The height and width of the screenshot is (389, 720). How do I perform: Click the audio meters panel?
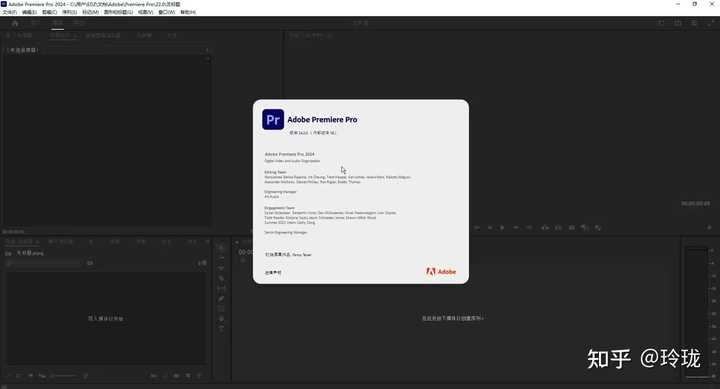click(699, 312)
